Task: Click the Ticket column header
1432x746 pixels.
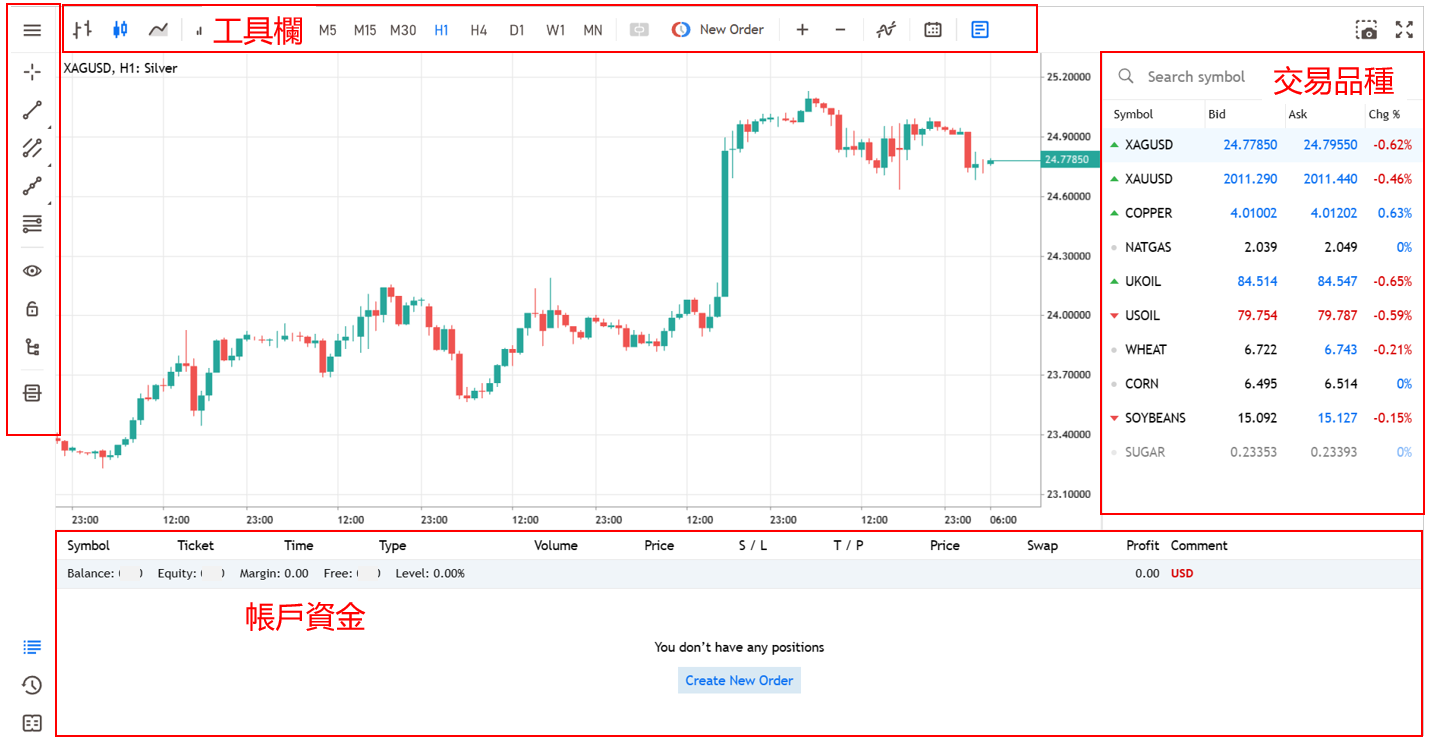Action: coord(196,545)
